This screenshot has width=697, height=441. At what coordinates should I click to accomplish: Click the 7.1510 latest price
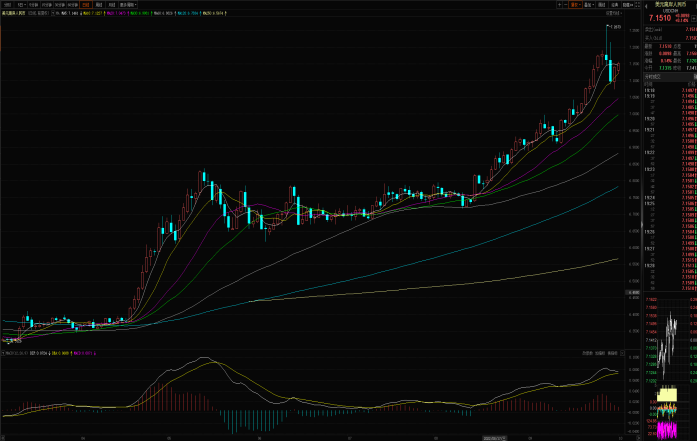coord(660,18)
